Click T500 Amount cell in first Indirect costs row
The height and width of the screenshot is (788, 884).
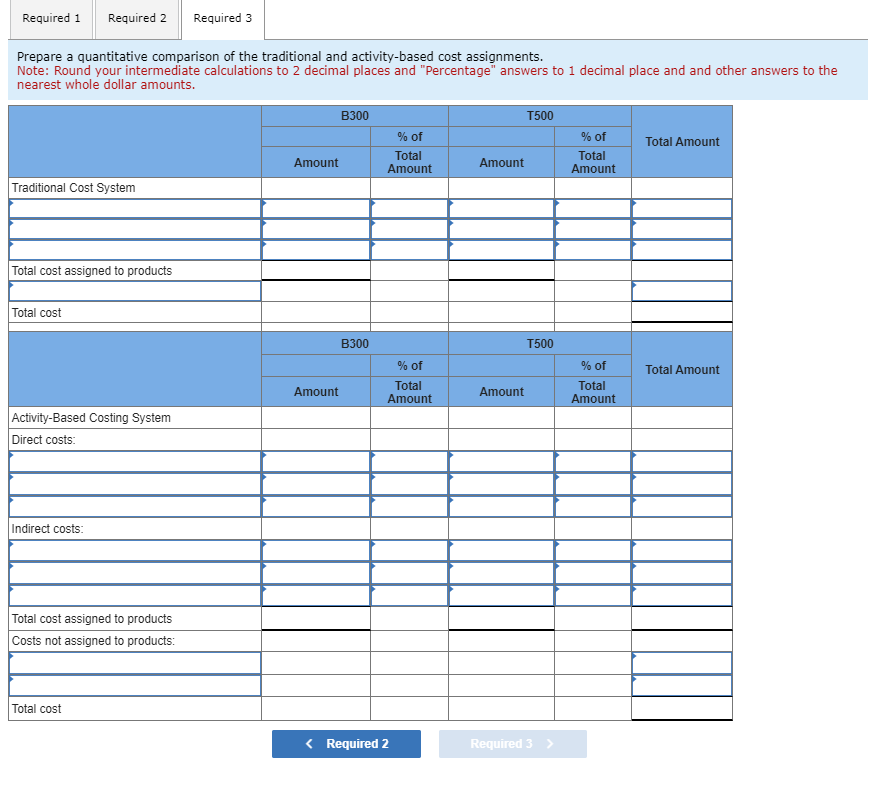point(501,551)
